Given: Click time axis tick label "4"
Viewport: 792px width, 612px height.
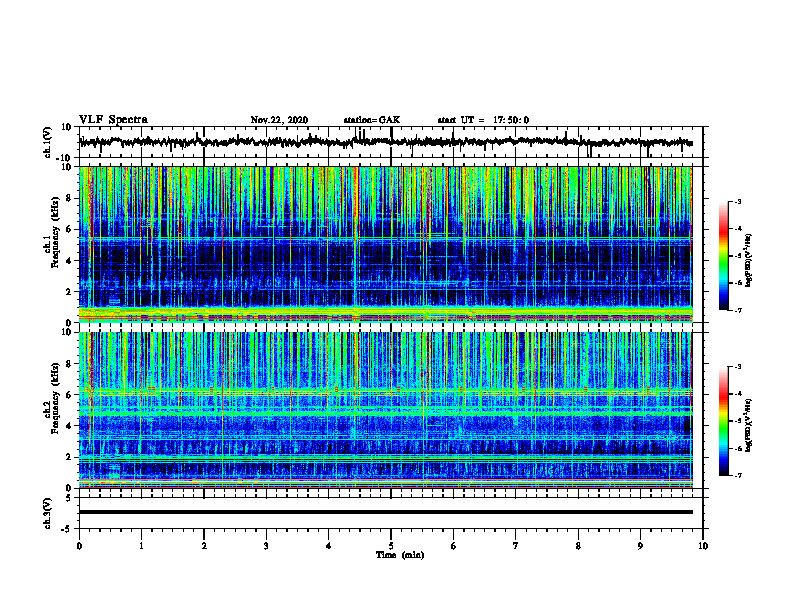Looking at the screenshot, I should tap(329, 546).
